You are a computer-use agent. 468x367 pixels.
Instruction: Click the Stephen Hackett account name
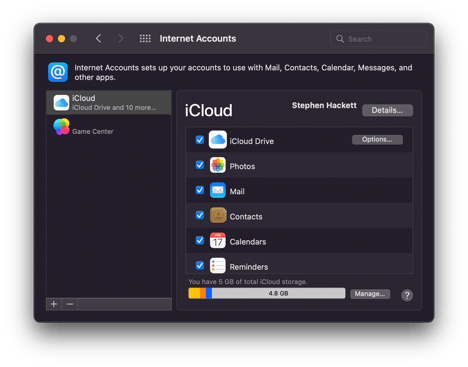(x=324, y=106)
